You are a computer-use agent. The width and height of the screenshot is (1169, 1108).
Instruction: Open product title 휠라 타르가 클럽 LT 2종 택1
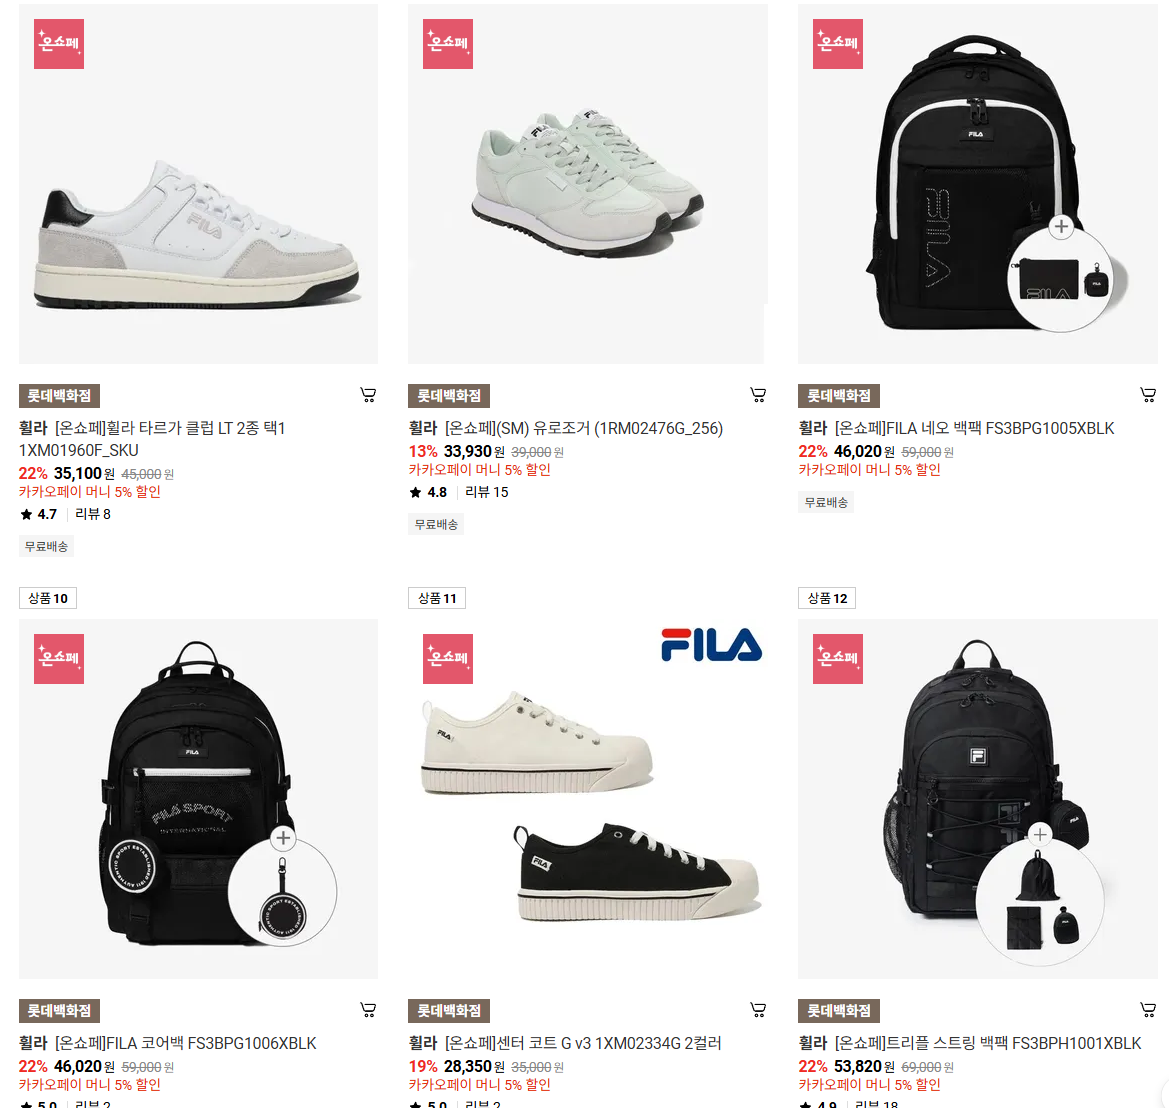click(152, 439)
